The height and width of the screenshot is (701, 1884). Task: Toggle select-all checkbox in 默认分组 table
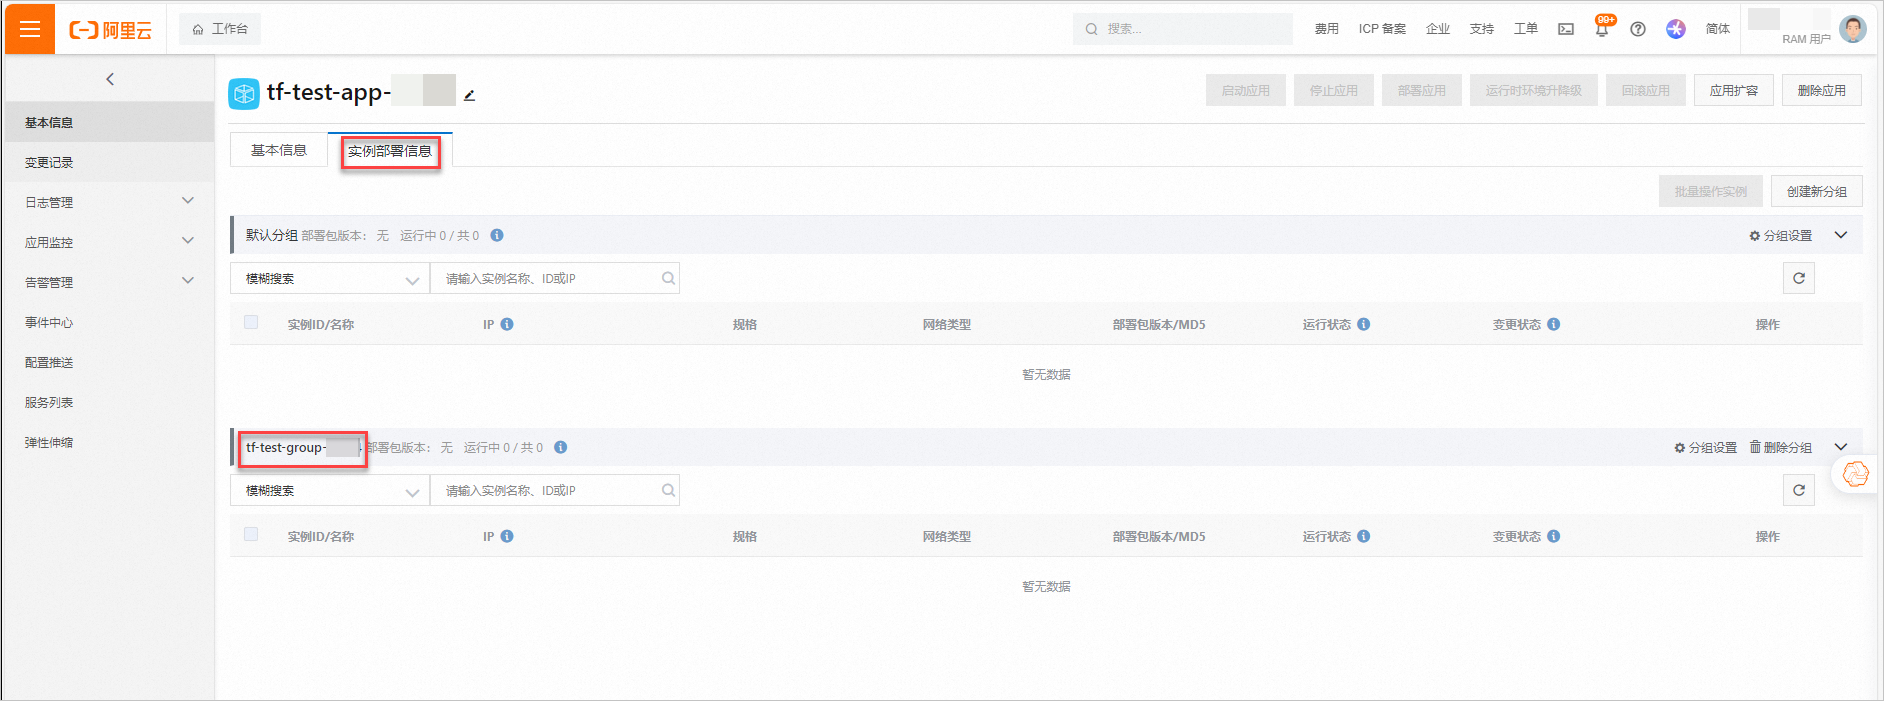(251, 322)
